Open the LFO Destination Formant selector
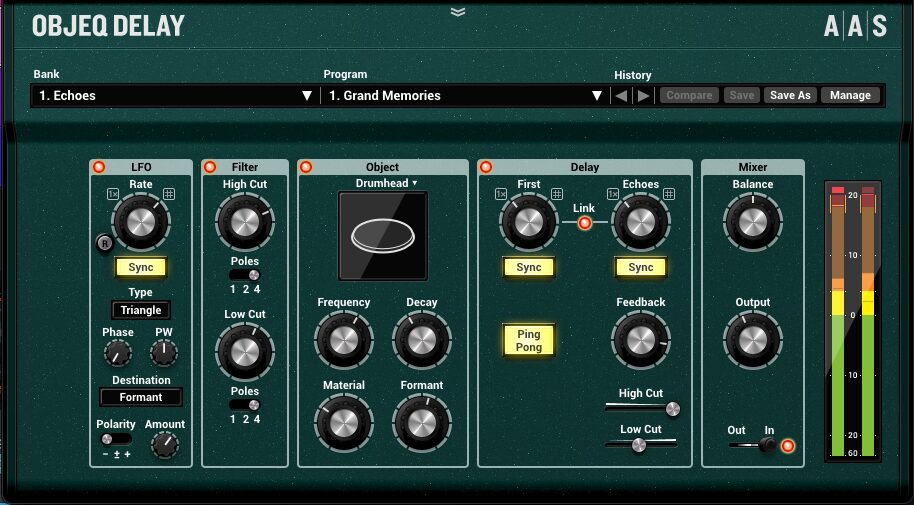The width and height of the screenshot is (914, 505). coord(141,397)
